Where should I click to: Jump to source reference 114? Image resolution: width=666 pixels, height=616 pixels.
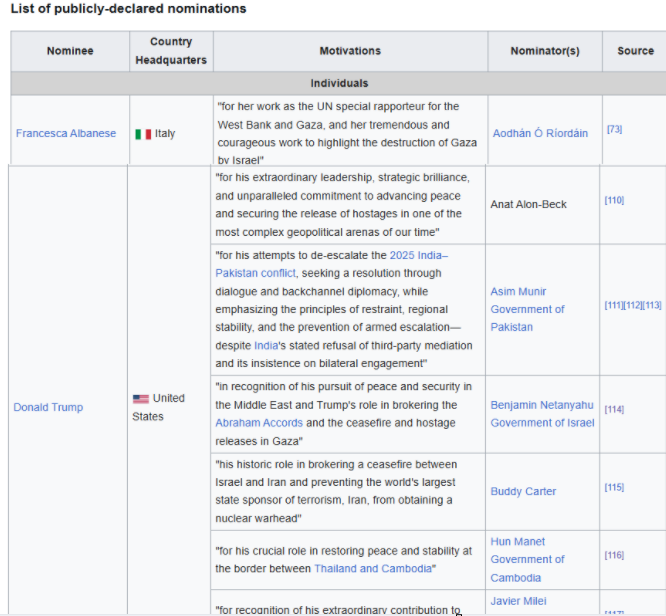click(614, 410)
